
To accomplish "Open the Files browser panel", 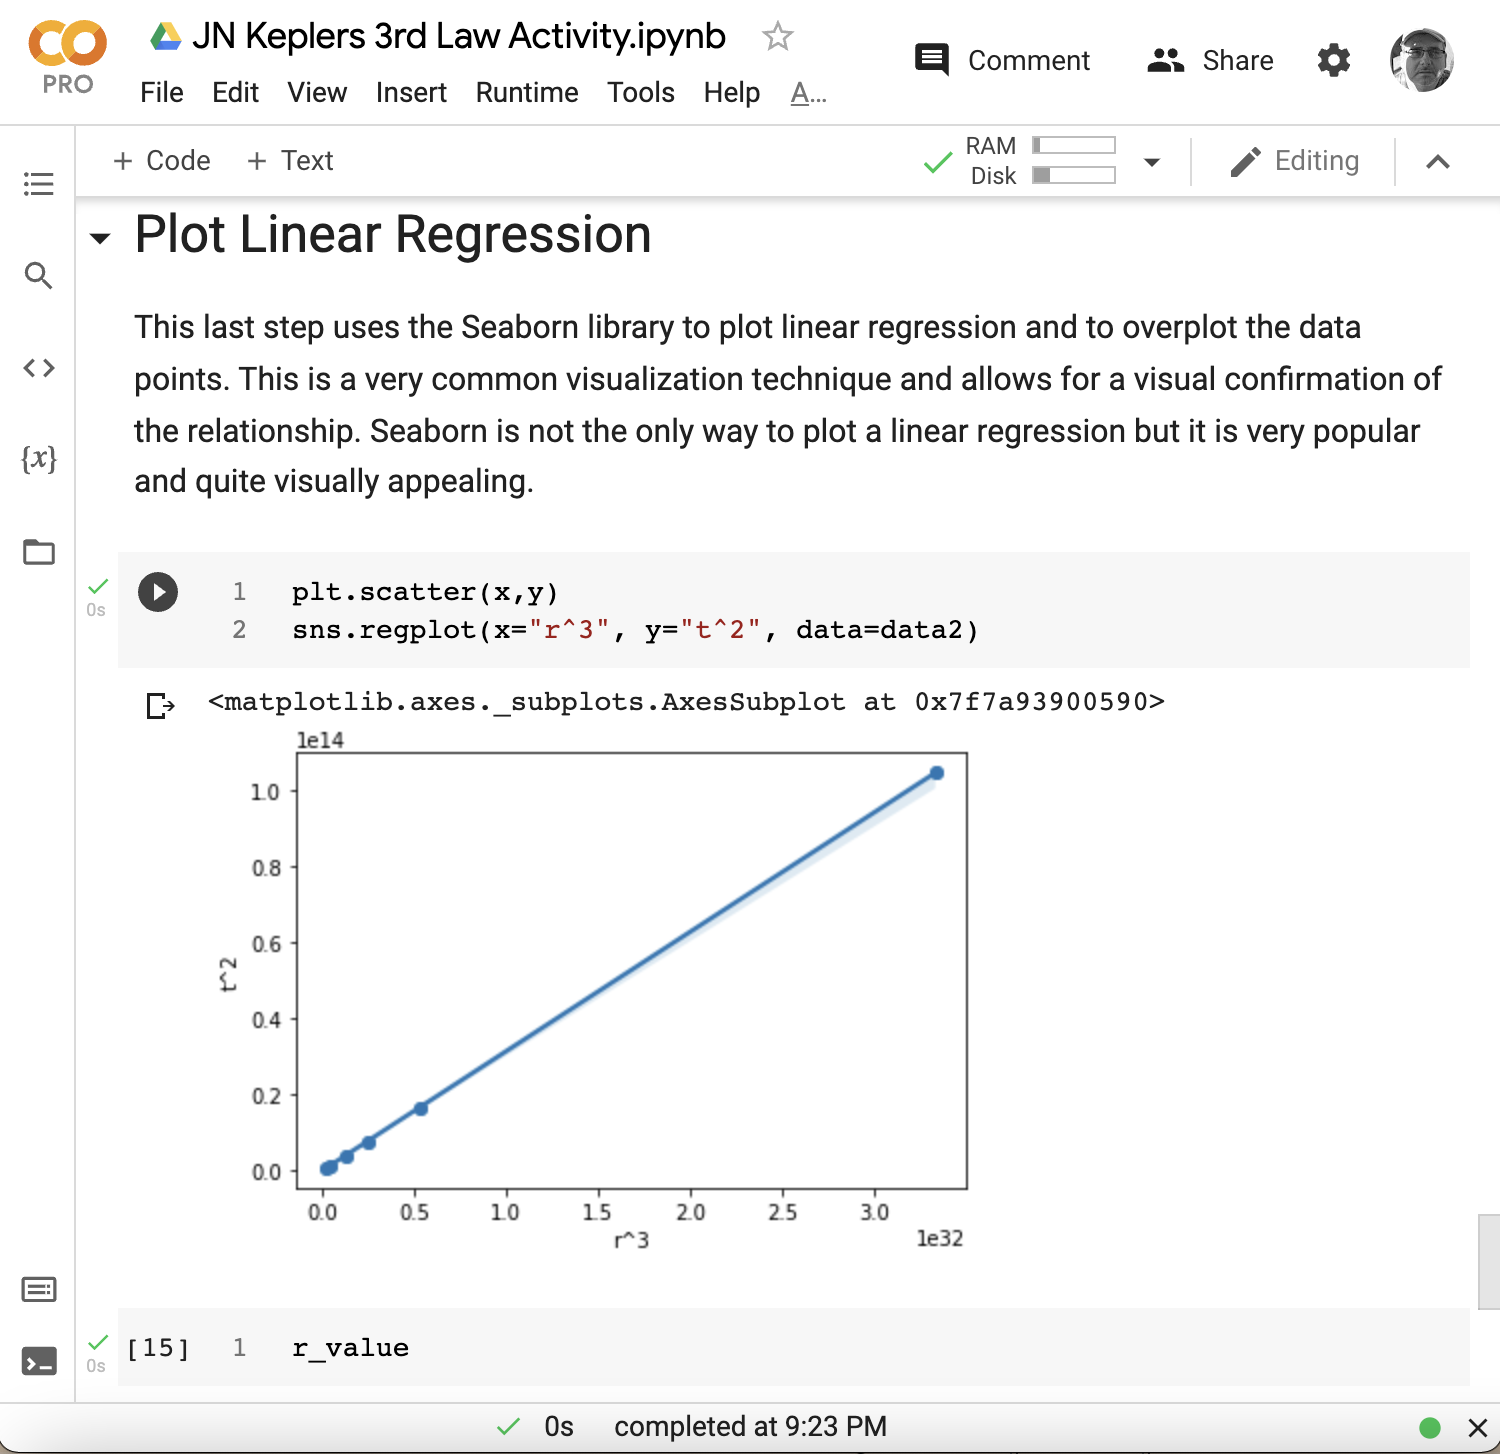I will point(38,552).
